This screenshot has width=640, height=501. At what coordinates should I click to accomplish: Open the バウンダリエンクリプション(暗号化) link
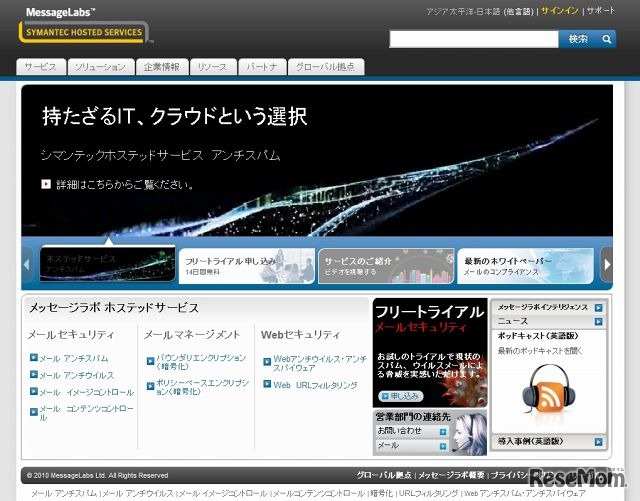[x=201, y=362]
